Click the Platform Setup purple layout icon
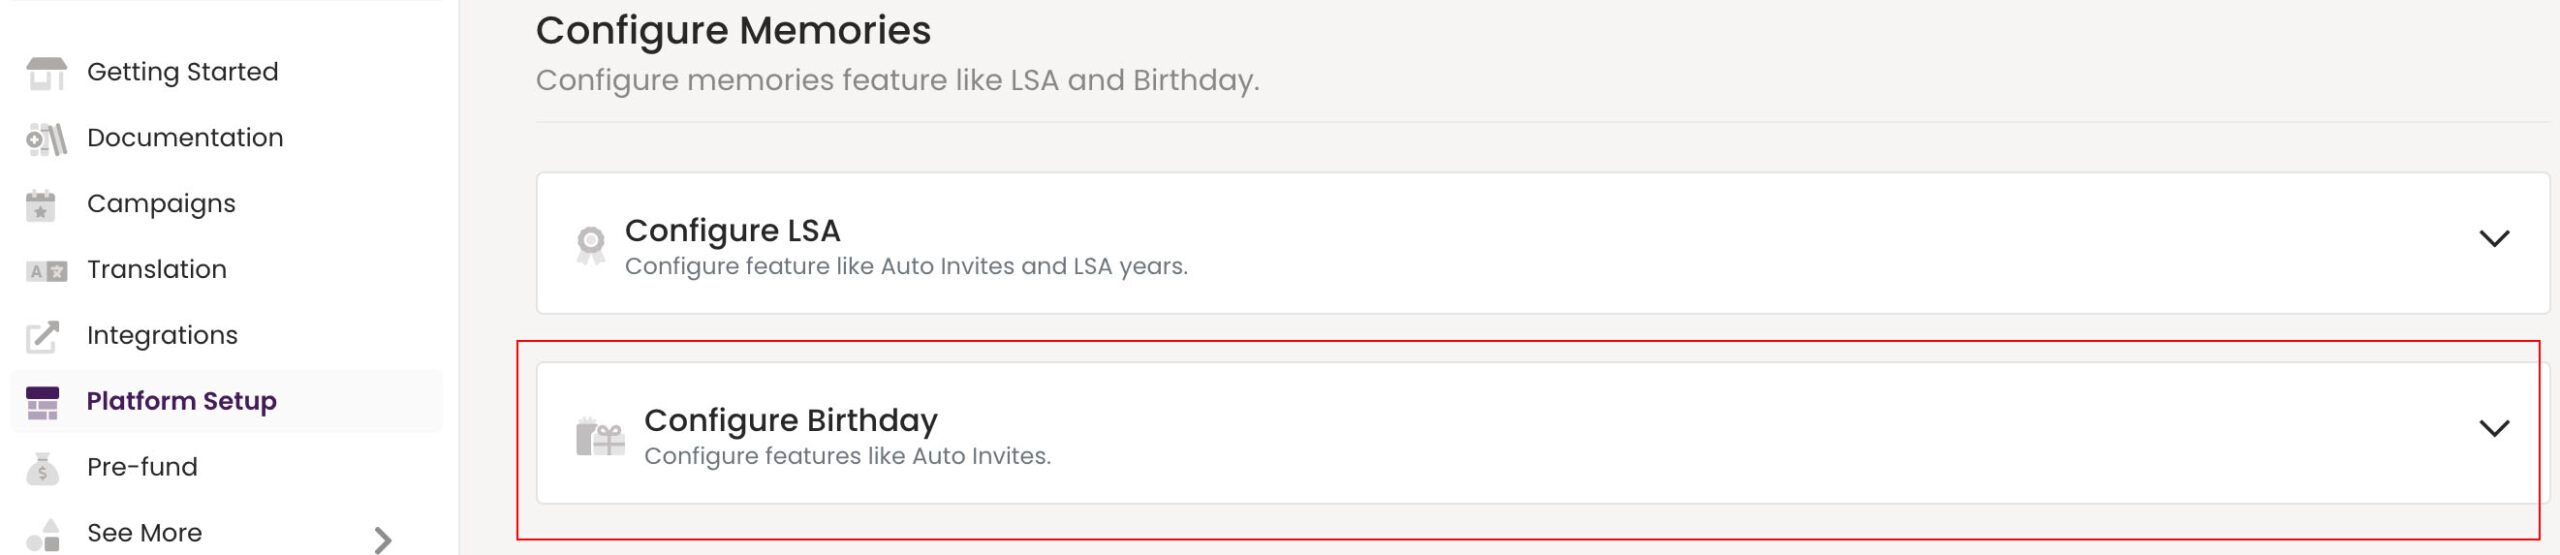This screenshot has width=2560, height=555. tap(42, 402)
